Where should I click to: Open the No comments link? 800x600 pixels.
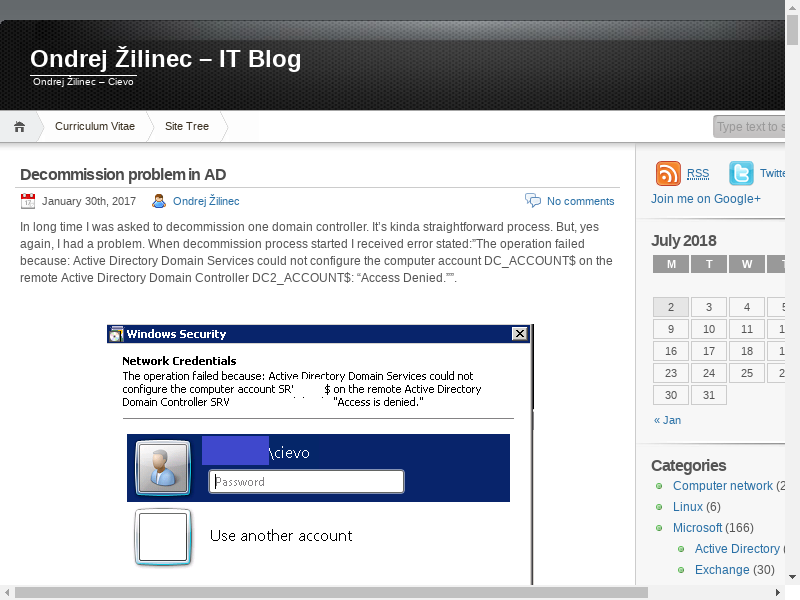[581, 201]
